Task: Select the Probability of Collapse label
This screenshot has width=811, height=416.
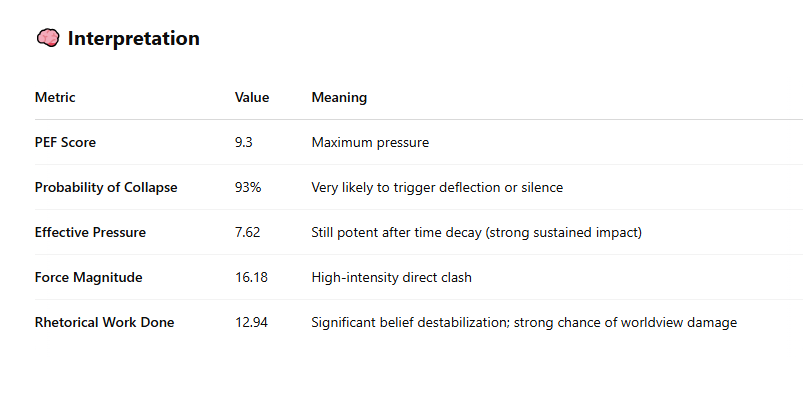Action: [x=106, y=187]
